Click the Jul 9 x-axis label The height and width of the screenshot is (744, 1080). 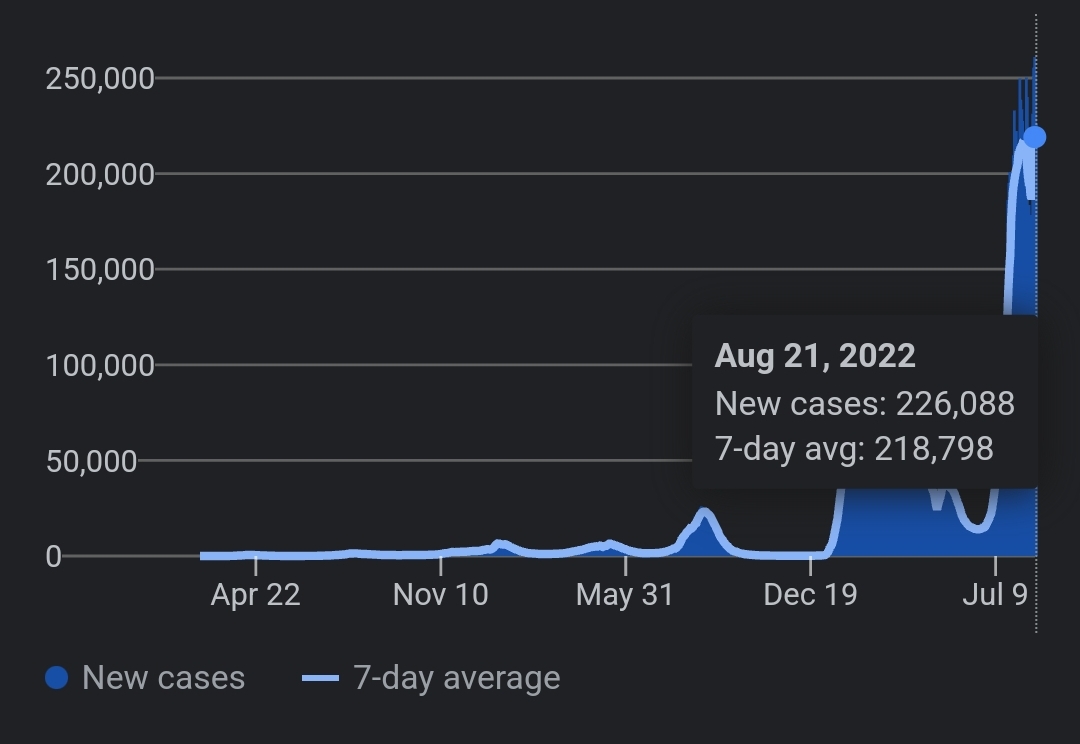click(995, 595)
